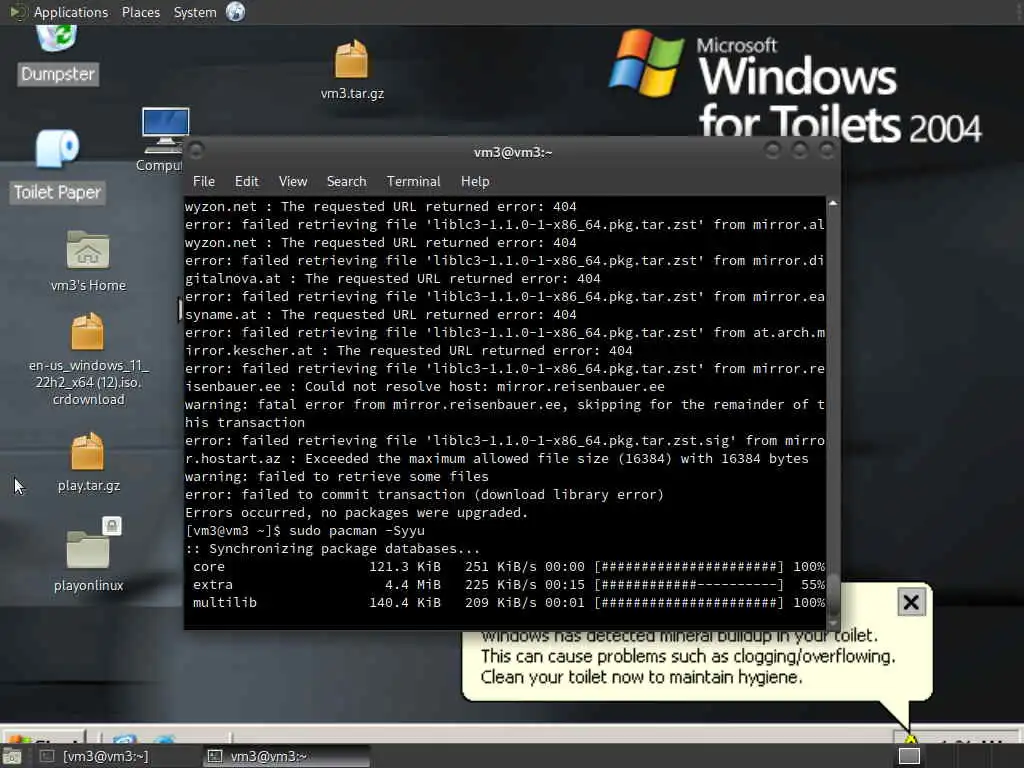Close the terminal window
This screenshot has width=1024, height=768.
827,150
